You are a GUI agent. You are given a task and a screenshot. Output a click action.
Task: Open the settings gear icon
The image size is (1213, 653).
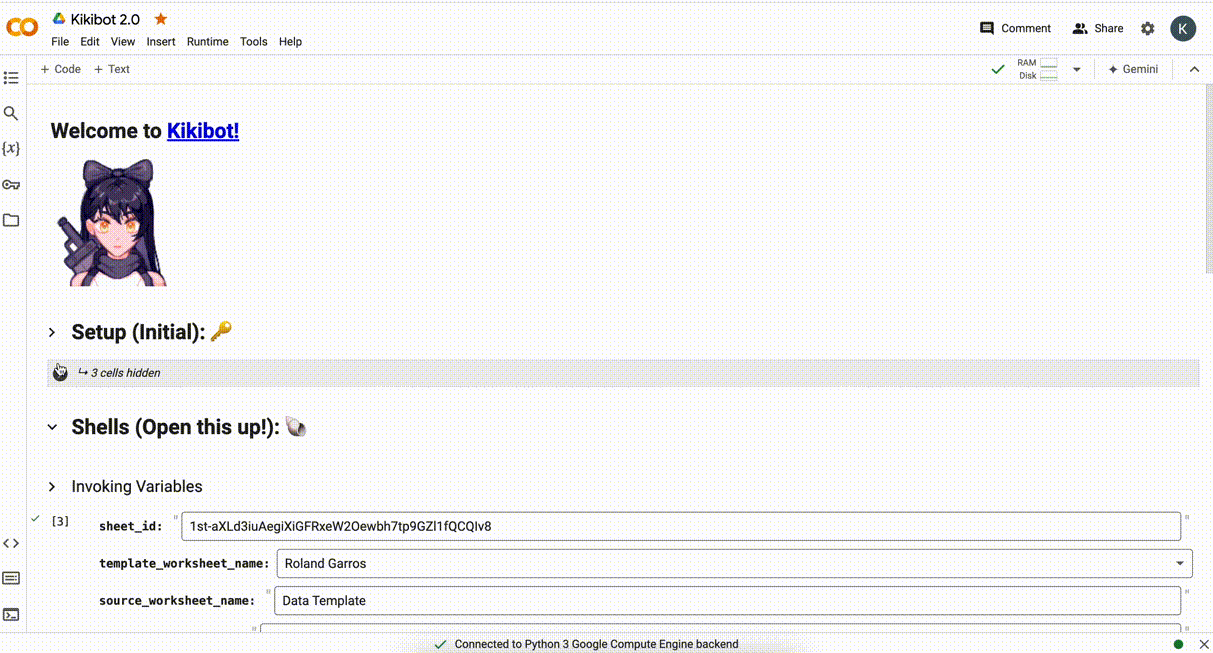[1148, 28]
